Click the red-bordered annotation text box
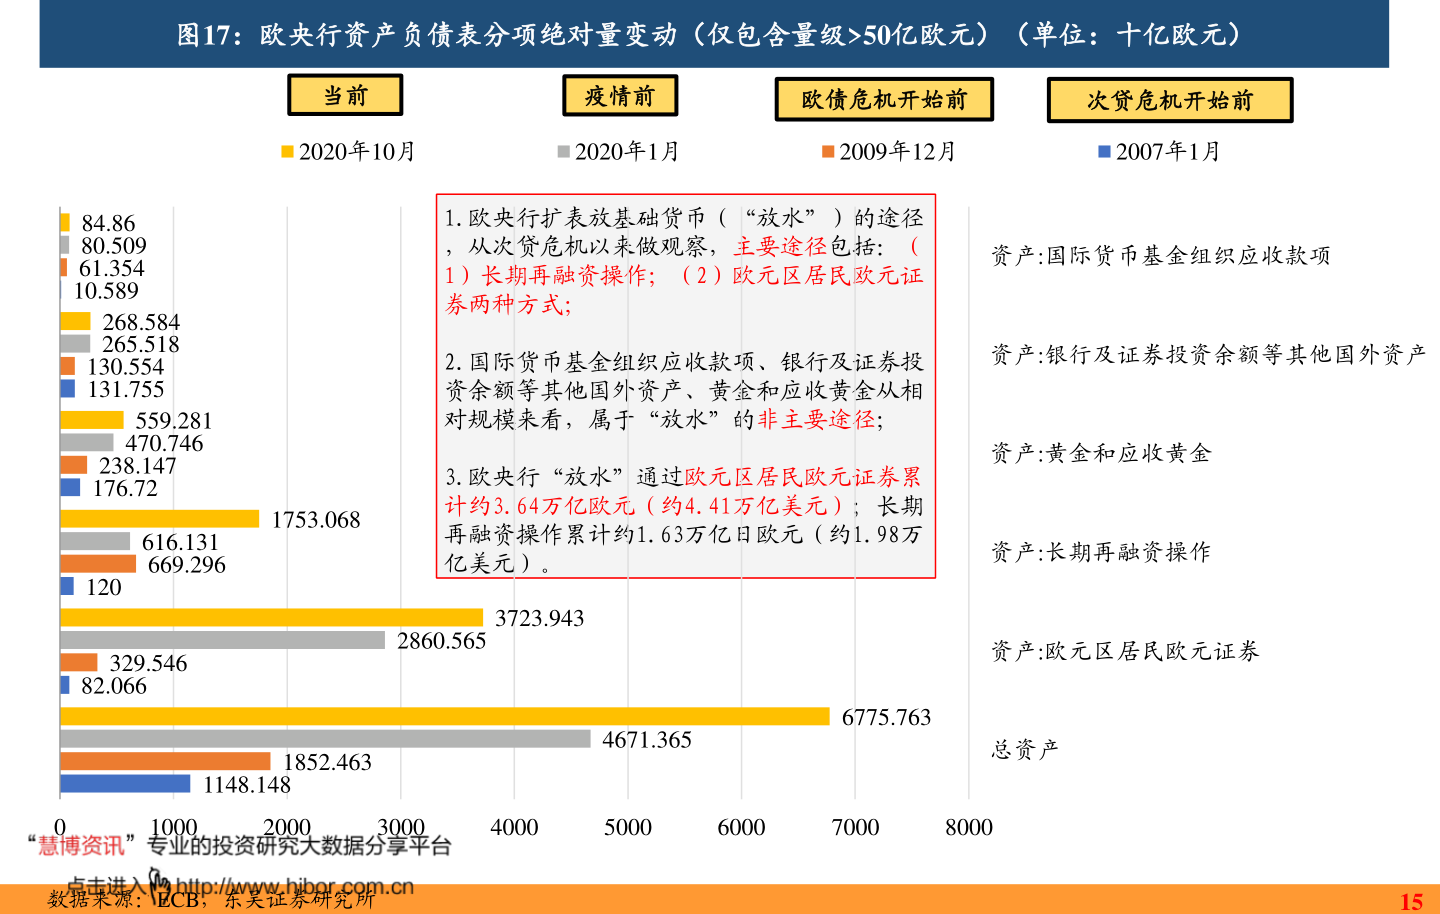The height and width of the screenshot is (914, 1440). point(686,386)
